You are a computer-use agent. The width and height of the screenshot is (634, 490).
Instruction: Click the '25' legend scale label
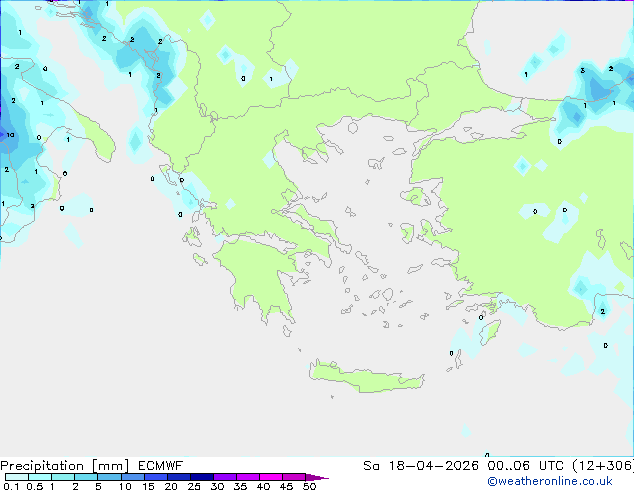(x=194, y=486)
